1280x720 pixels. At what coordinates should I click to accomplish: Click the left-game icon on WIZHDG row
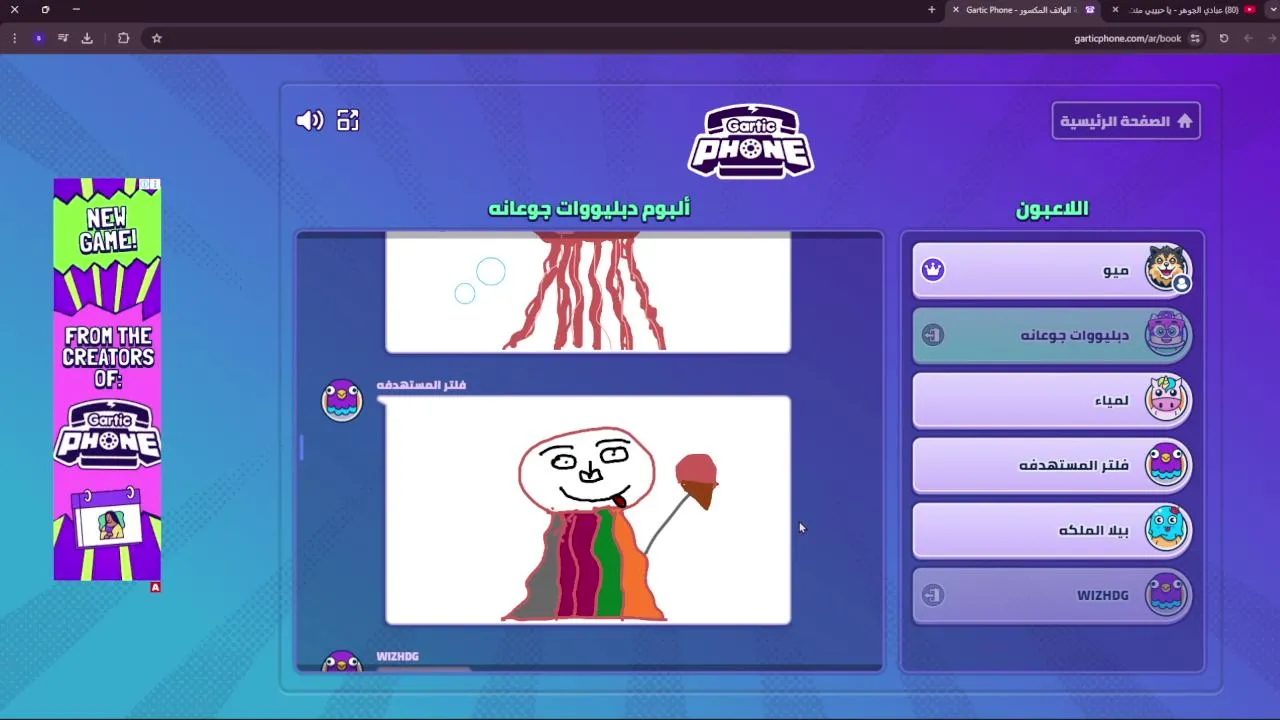point(933,595)
